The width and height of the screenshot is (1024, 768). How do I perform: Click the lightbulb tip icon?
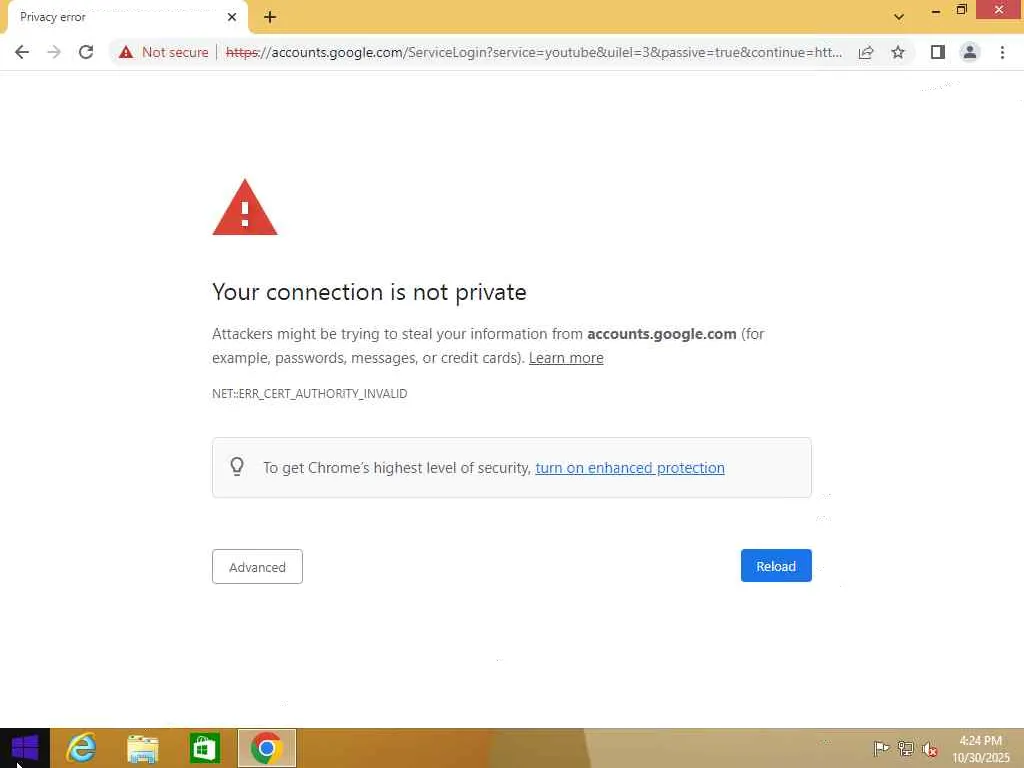point(237,466)
